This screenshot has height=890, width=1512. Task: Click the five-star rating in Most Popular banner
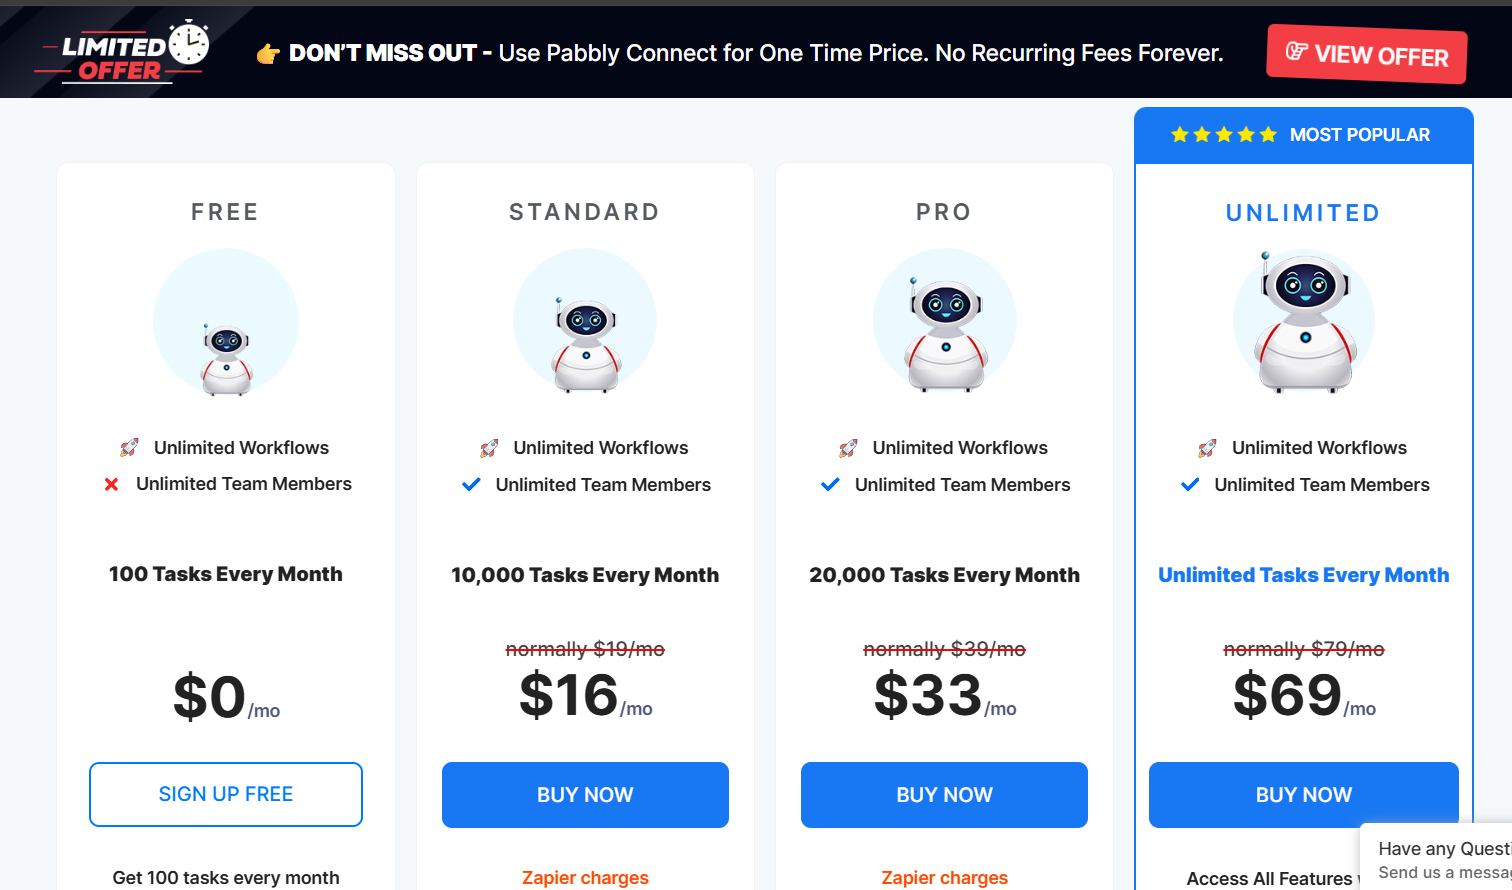click(1224, 135)
